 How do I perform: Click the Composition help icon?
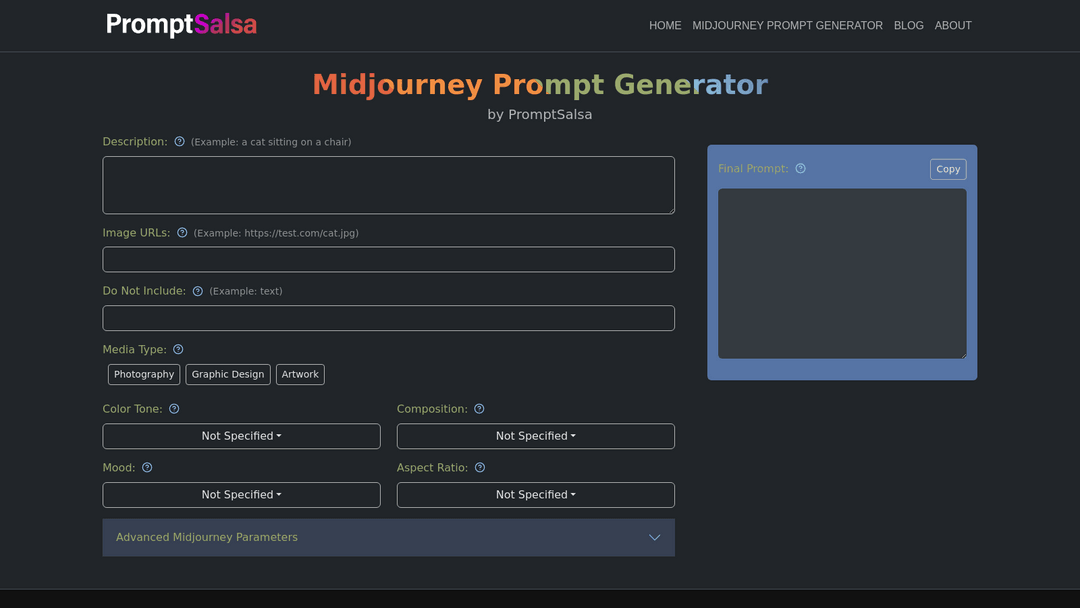coord(479,409)
